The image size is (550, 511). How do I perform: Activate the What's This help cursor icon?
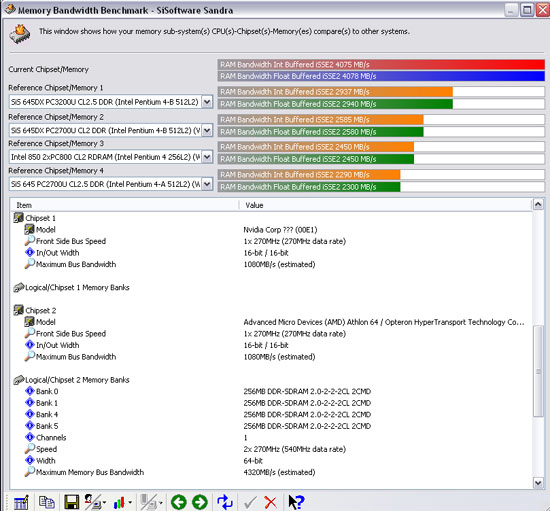[296, 503]
